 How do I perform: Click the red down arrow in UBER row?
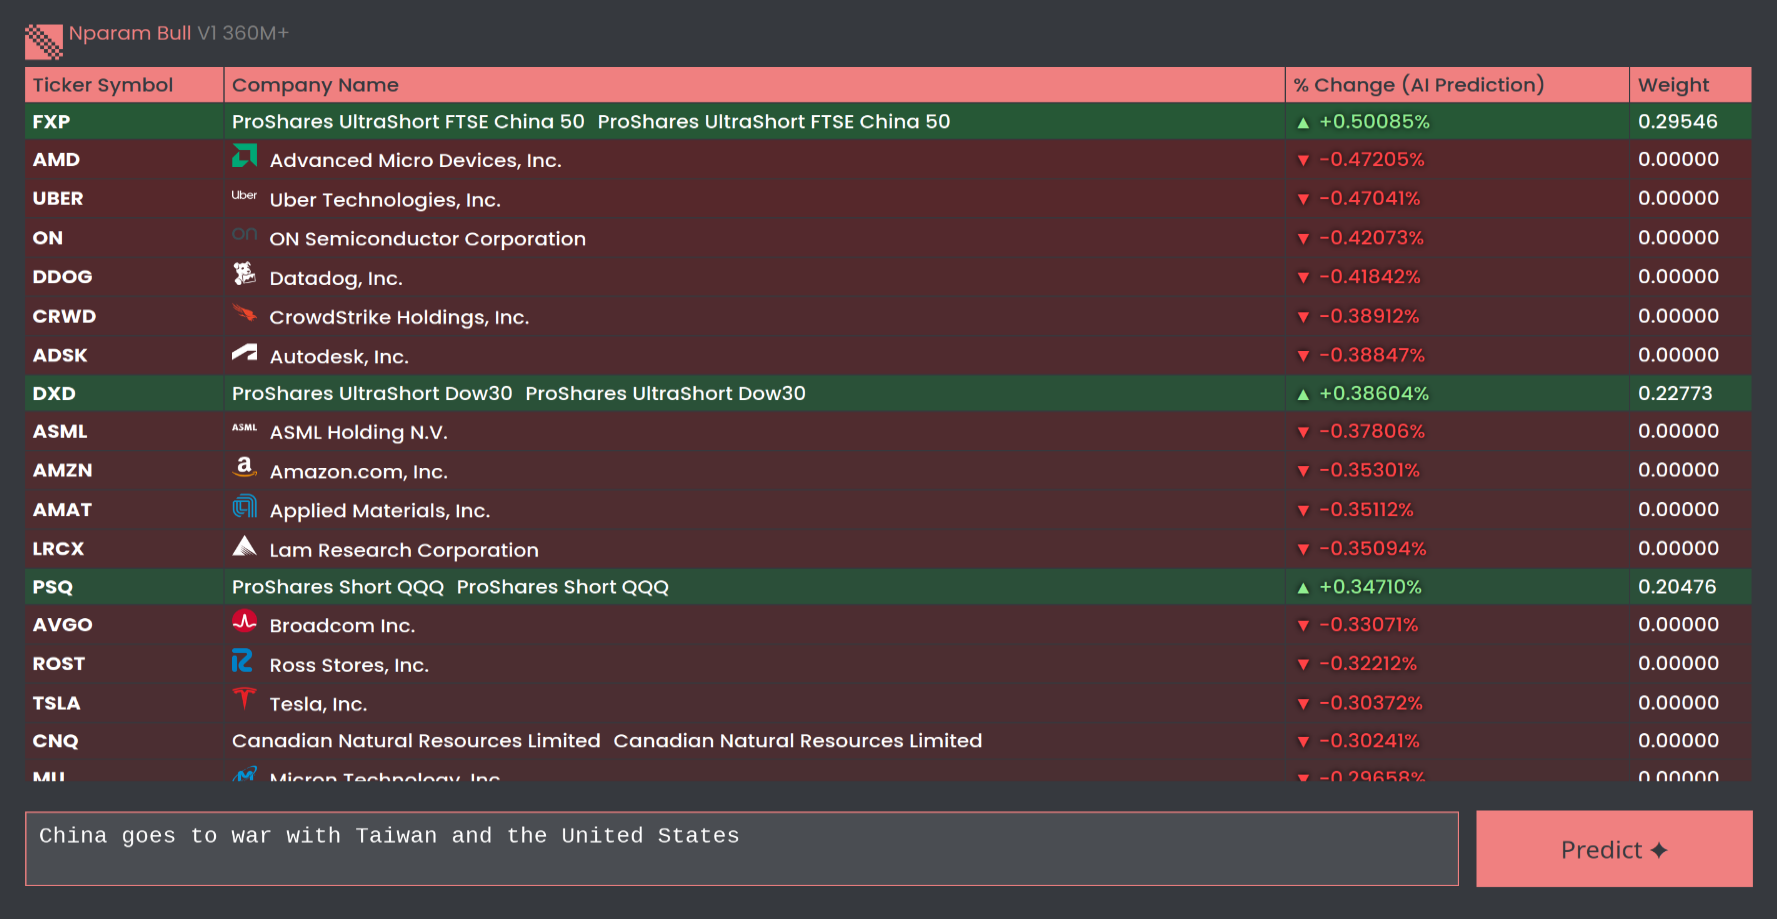1303,199
